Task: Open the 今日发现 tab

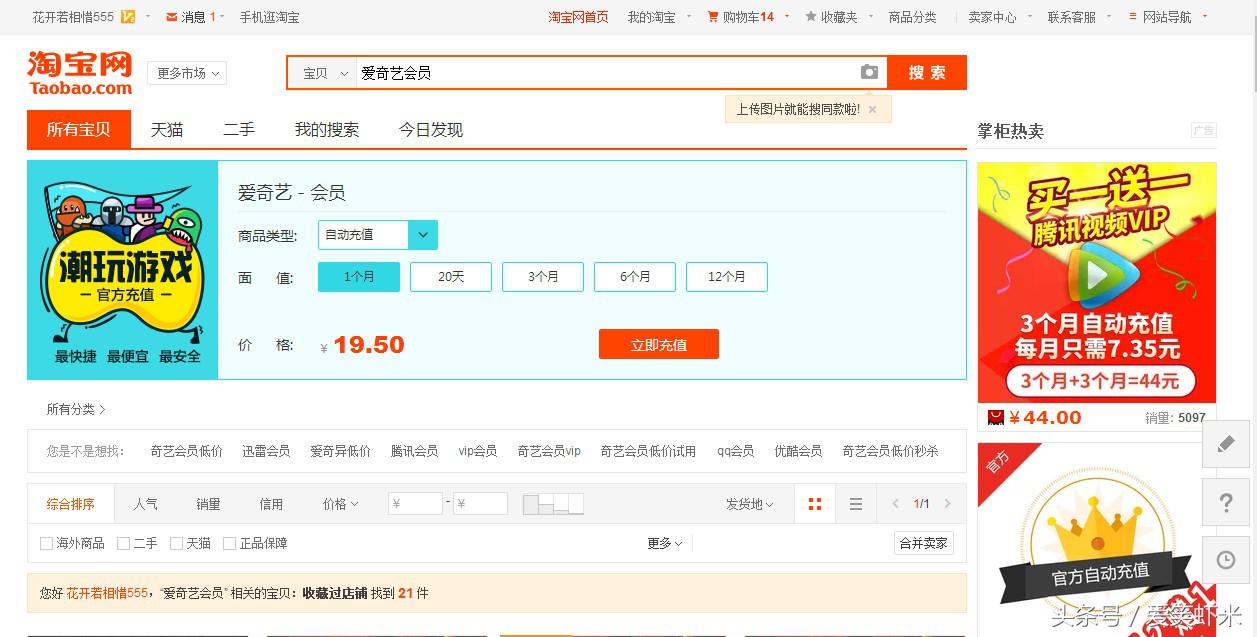Action: (x=430, y=129)
